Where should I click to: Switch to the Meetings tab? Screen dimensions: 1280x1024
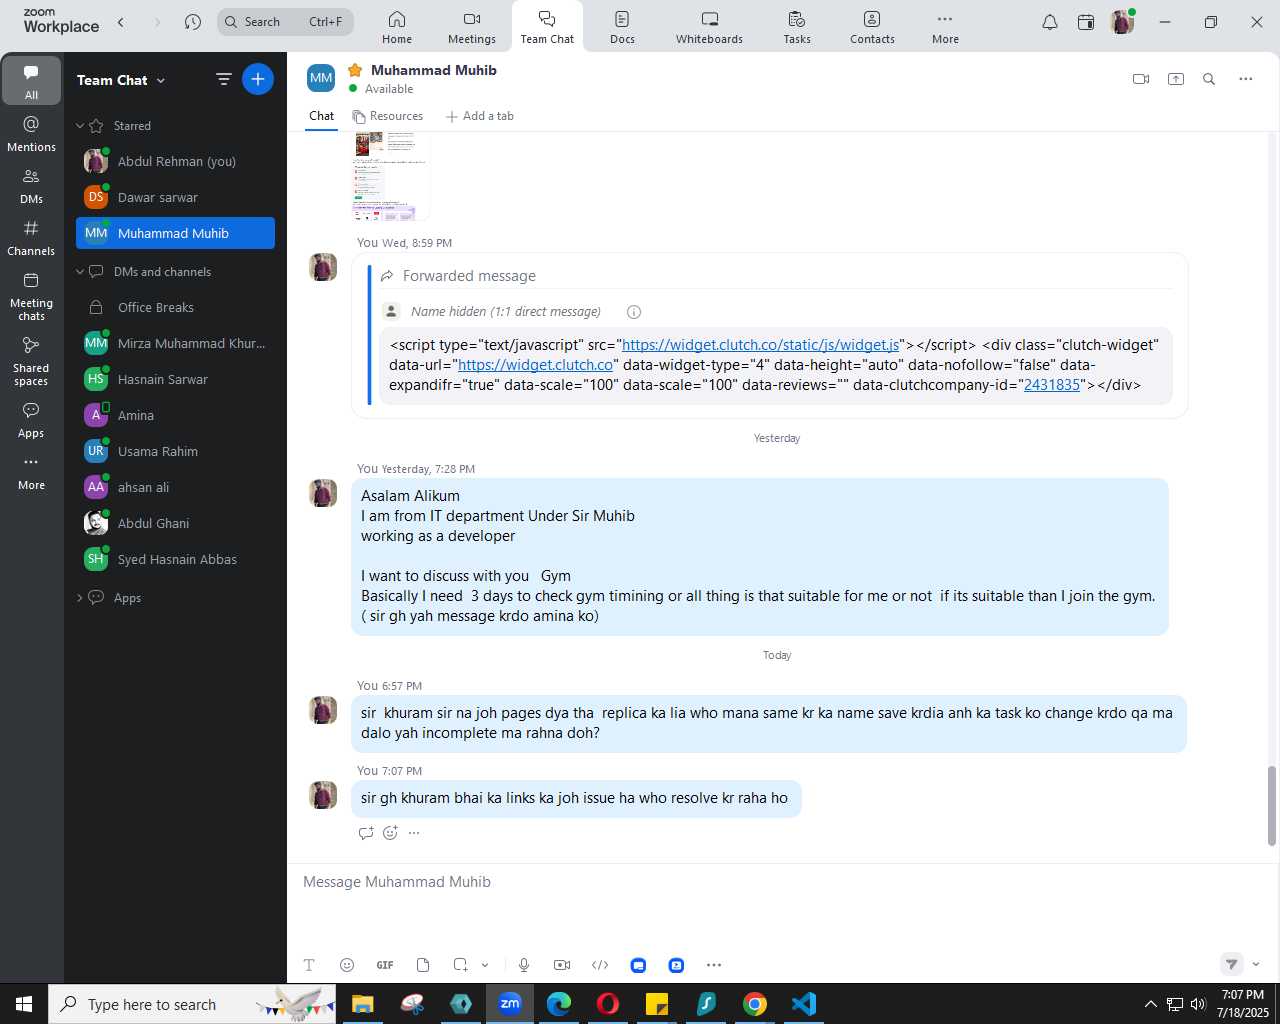point(472,27)
